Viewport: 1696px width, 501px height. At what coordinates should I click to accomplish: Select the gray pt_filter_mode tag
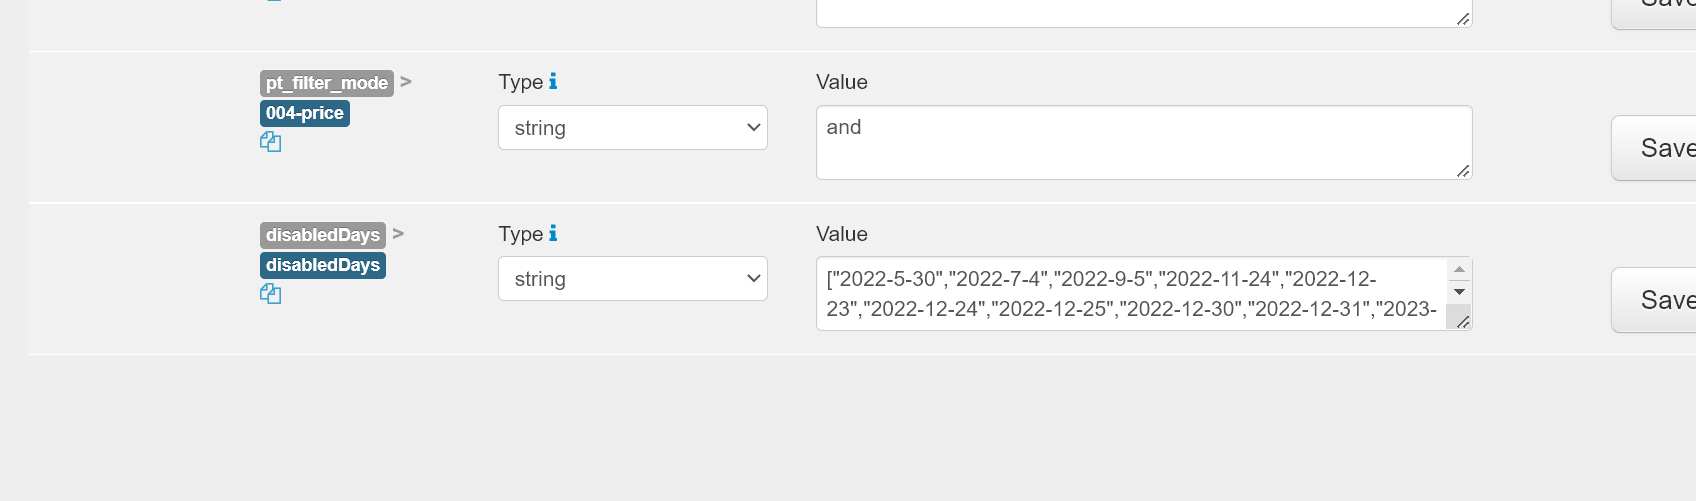click(326, 83)
